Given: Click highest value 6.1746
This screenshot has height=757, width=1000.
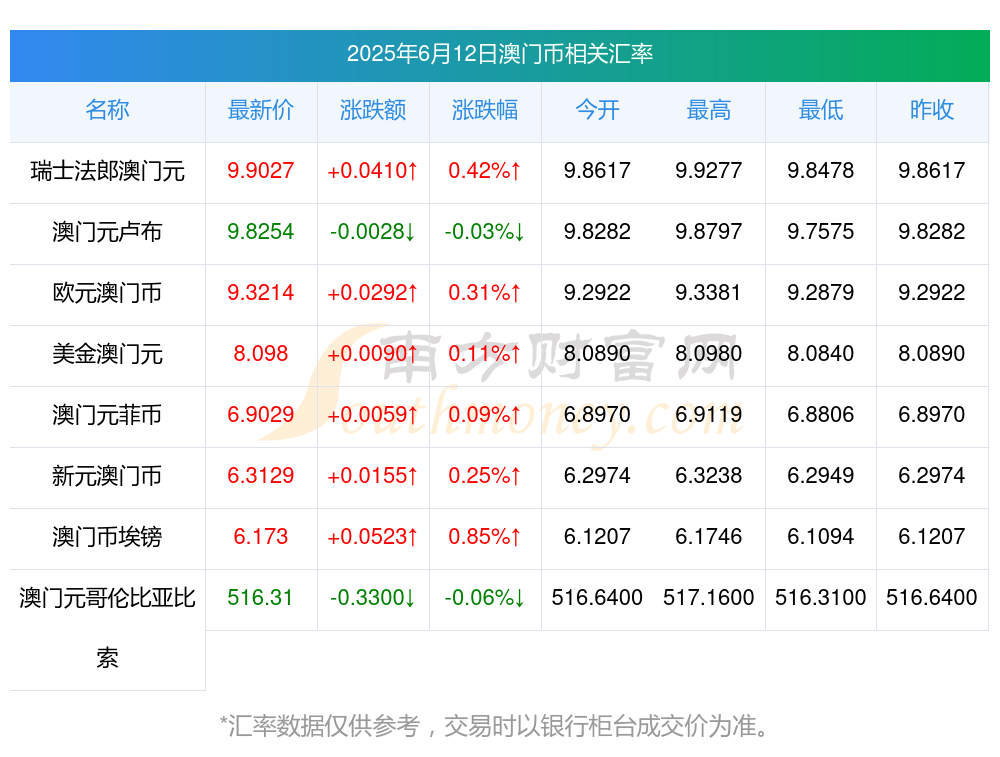Looking at the screenshot, I should 709,536.
